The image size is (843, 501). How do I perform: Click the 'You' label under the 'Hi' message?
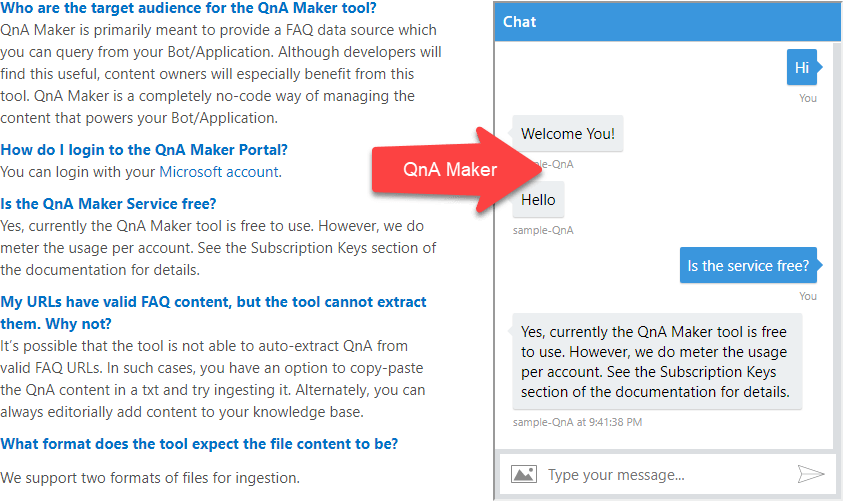(x=808, y=98)
